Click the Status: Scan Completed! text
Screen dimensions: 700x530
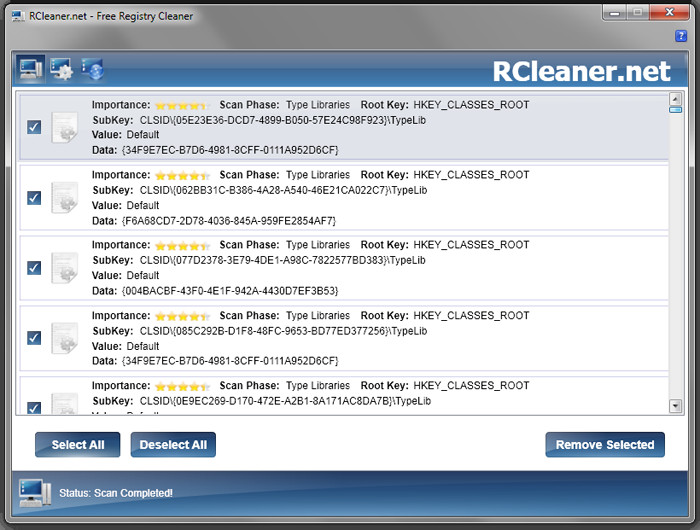tap(116, 493)
